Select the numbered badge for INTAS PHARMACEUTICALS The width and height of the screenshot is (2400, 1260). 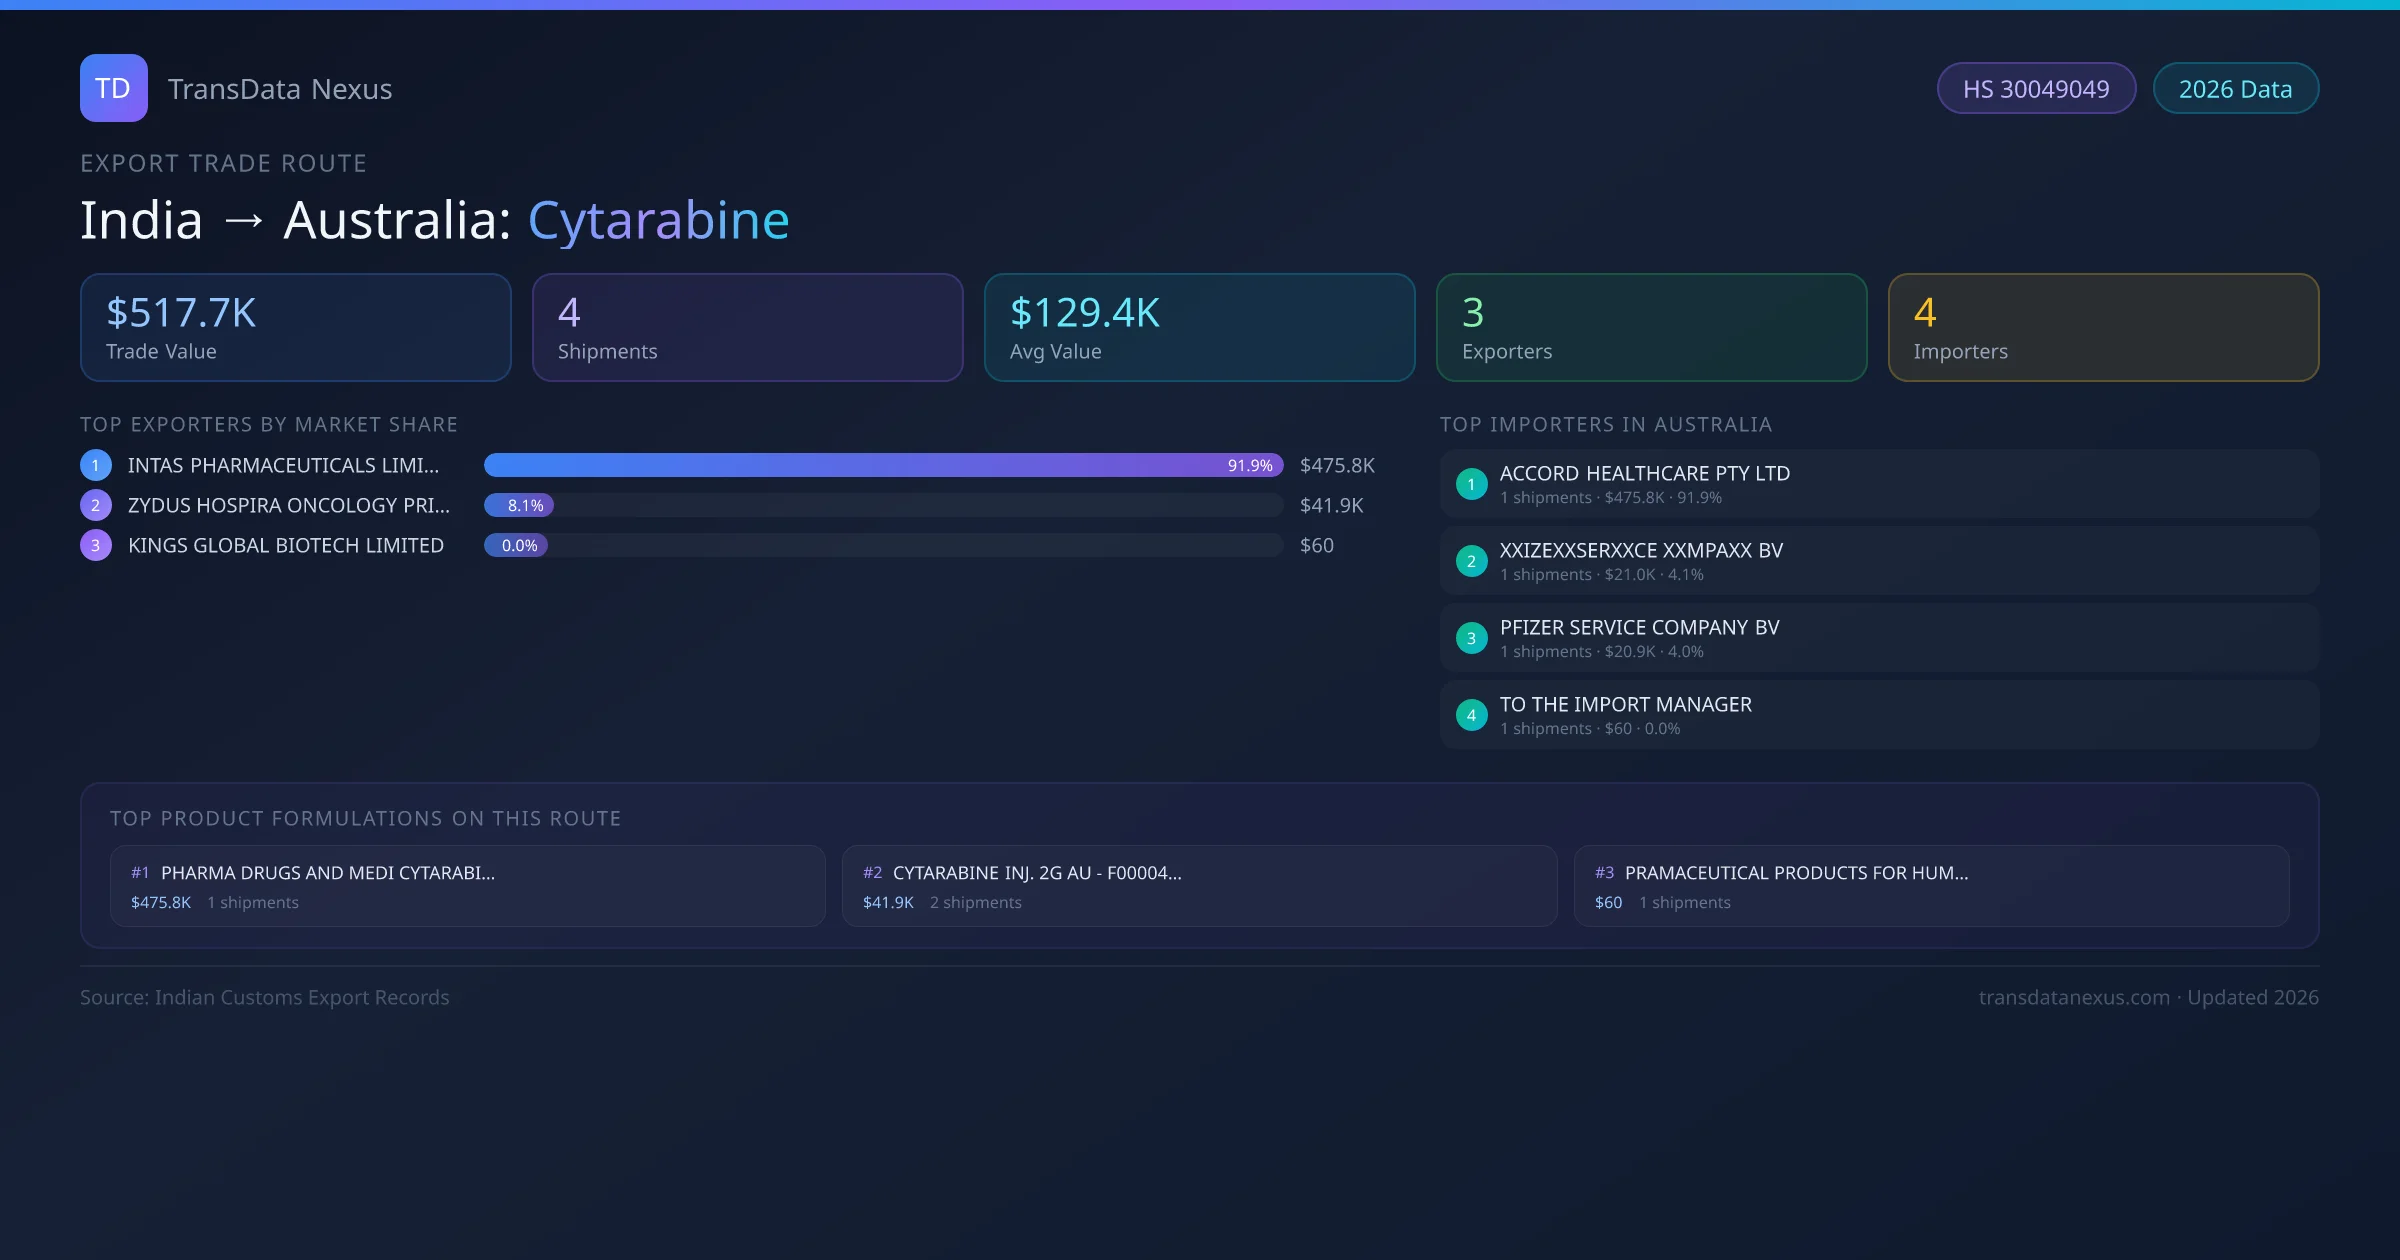pyautogui.click(x=95, y=465)
